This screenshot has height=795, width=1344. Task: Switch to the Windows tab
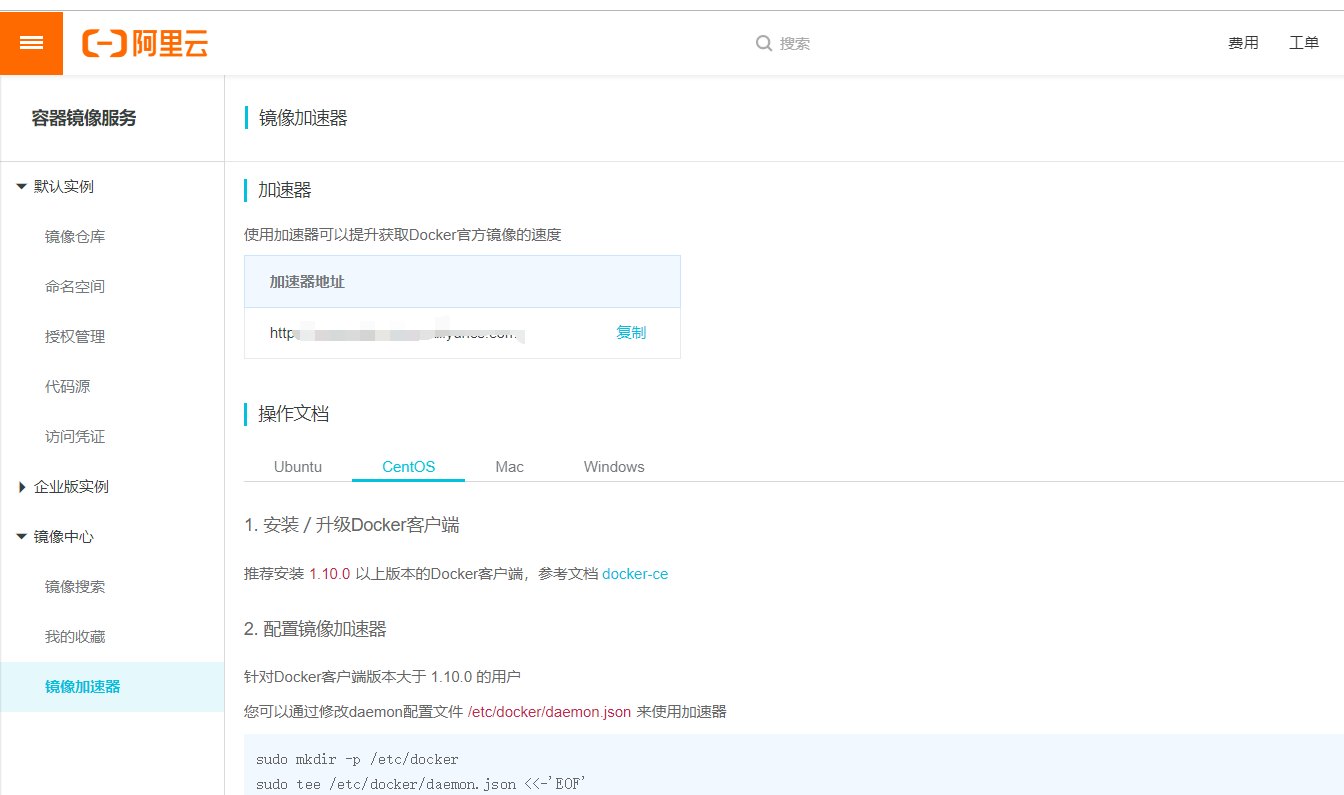(x=614, y=467)
